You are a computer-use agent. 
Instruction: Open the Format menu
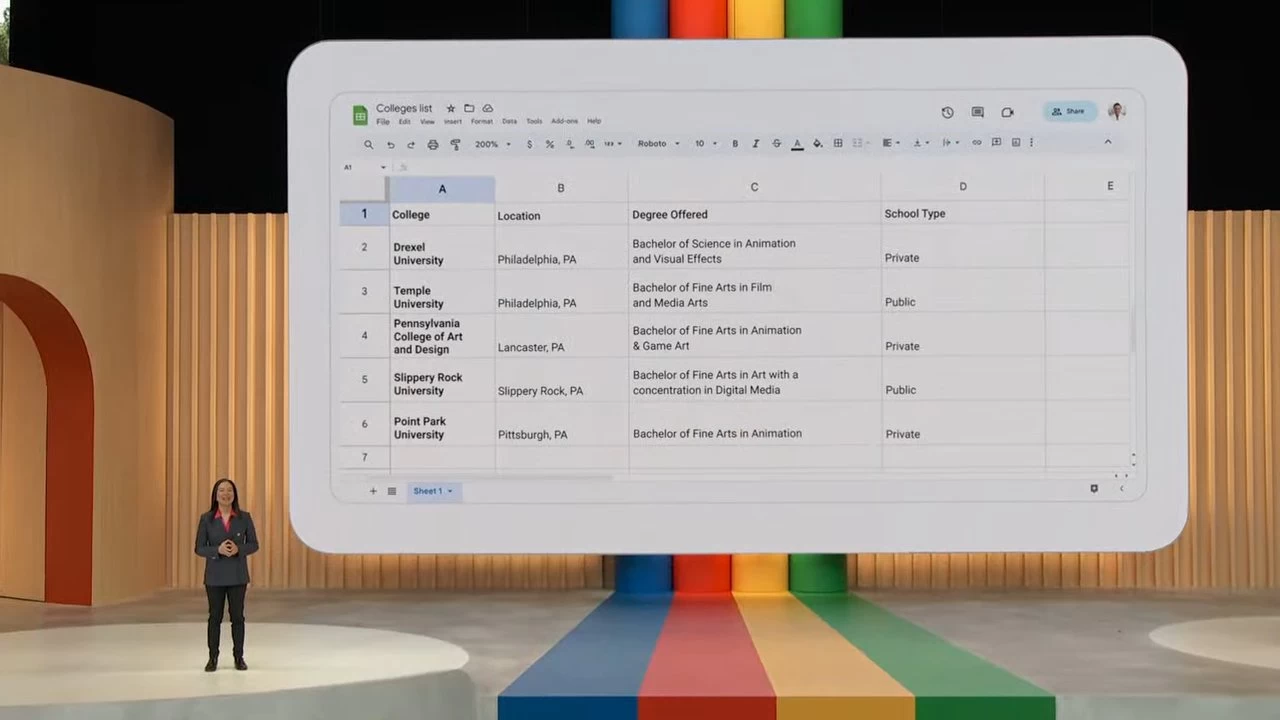click(482, 122)
